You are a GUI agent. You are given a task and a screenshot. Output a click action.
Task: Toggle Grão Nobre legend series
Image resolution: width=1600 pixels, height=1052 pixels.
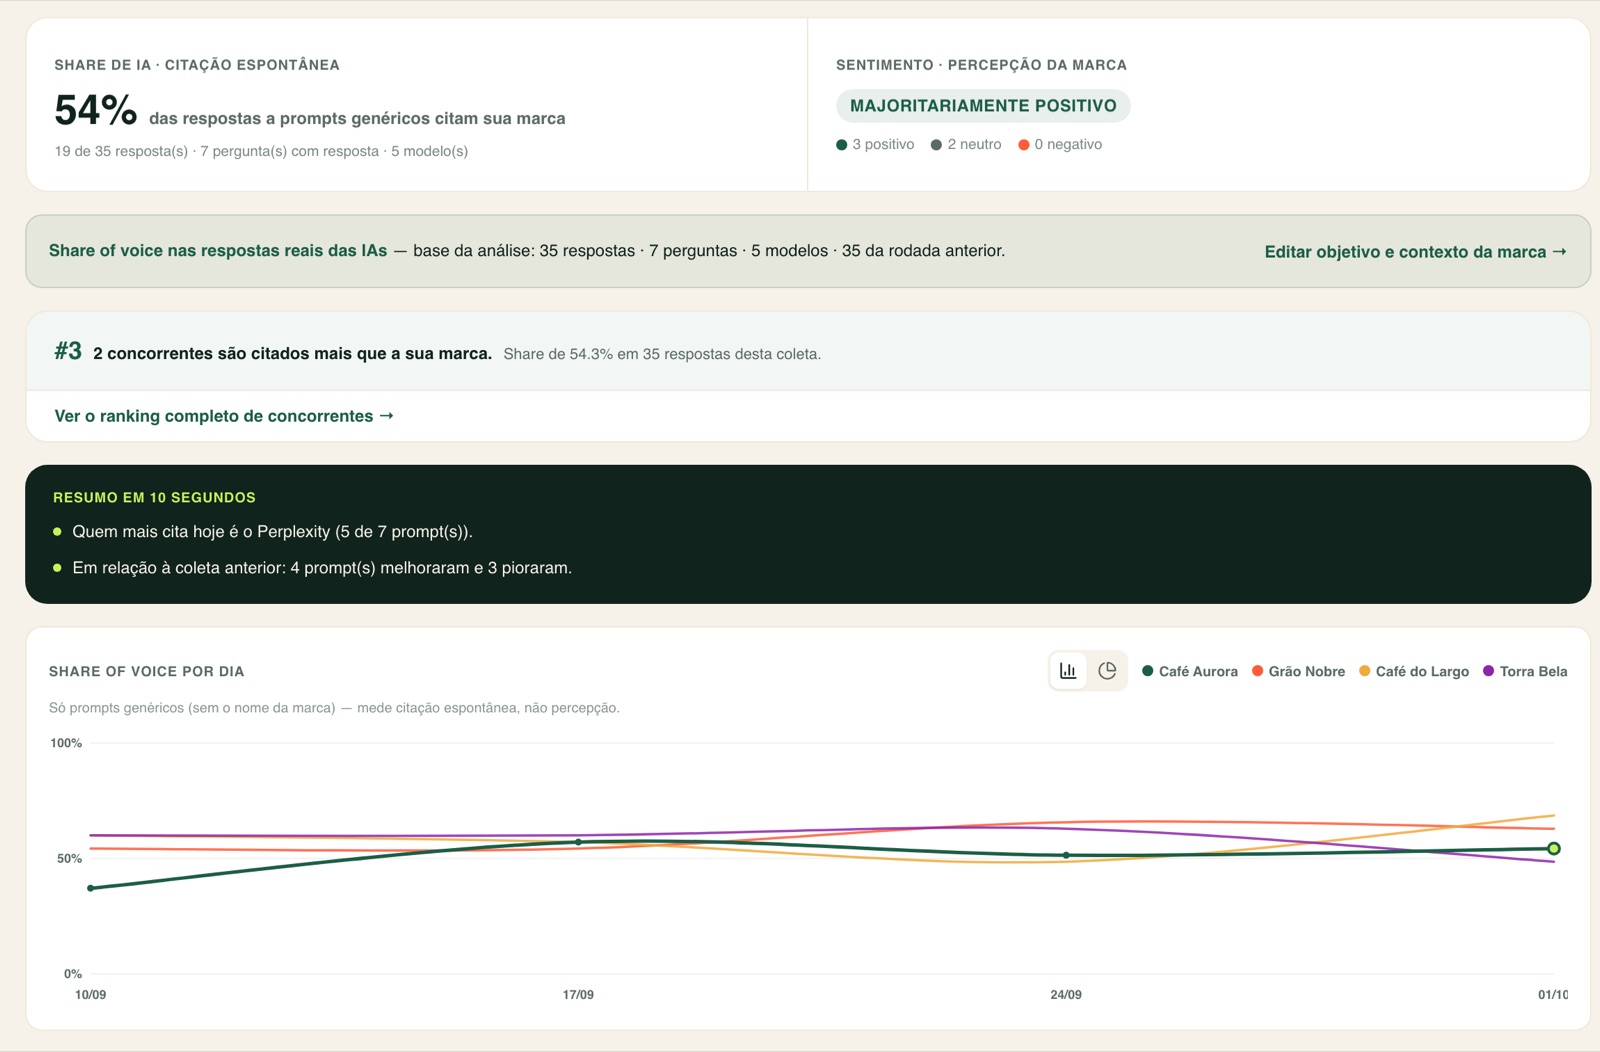click(x=1299, y=672)
